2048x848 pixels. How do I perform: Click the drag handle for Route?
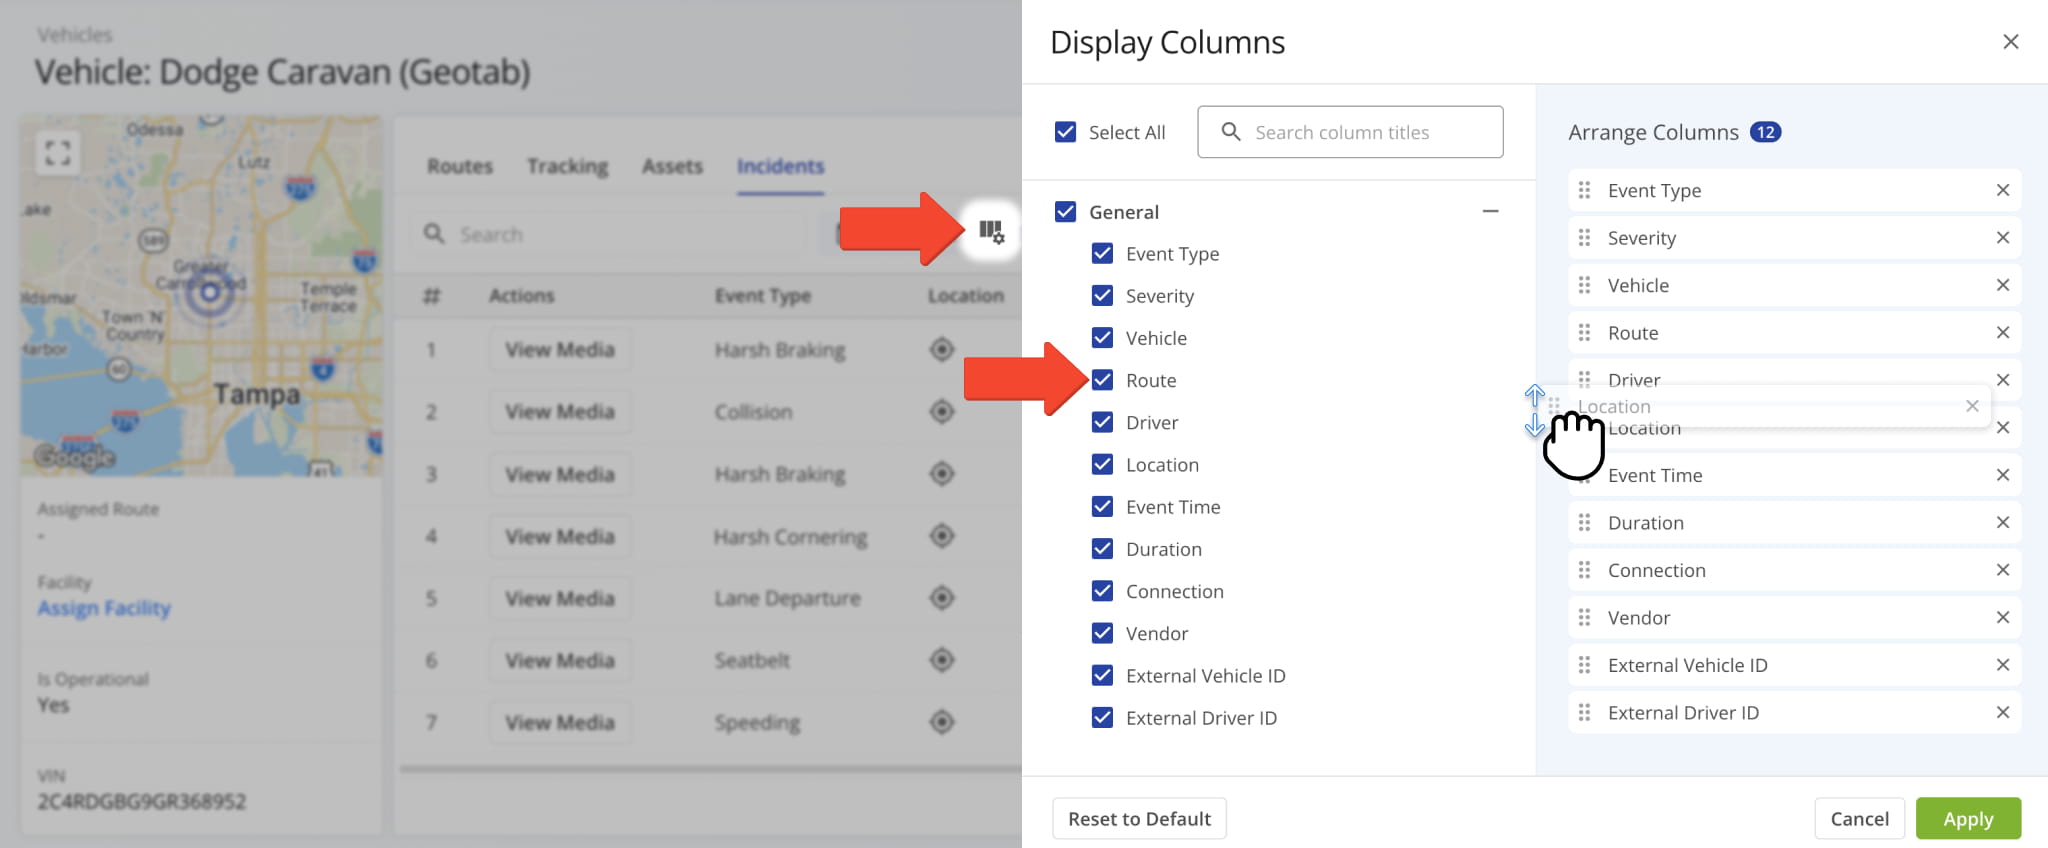pyautogui.click(x=1584, y=333)
